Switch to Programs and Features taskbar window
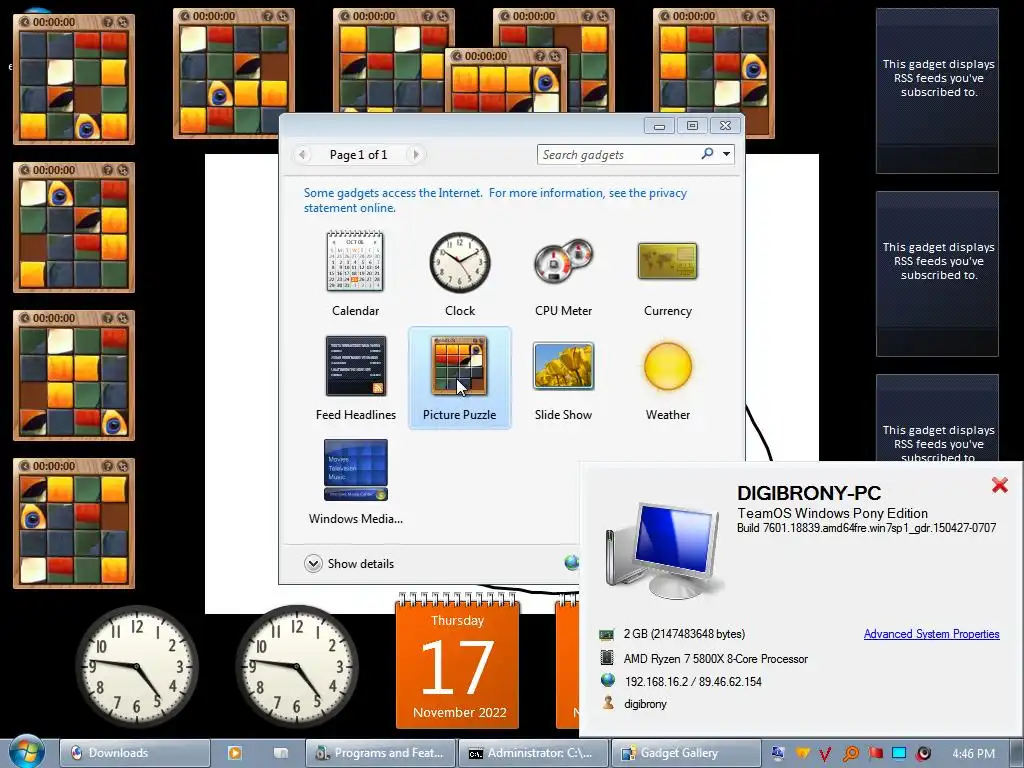Screen dimensions: 1024x768 (x=380, y=753)
